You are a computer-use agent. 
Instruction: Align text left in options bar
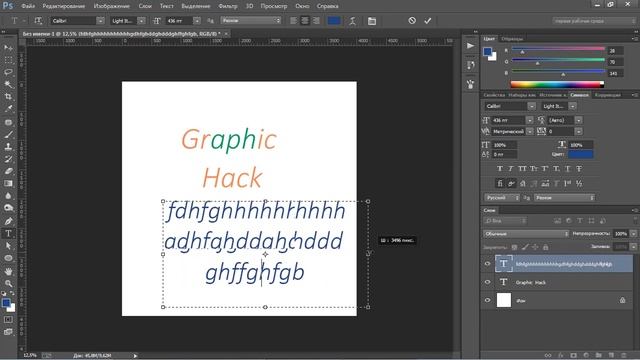click(x=293, y=20)
